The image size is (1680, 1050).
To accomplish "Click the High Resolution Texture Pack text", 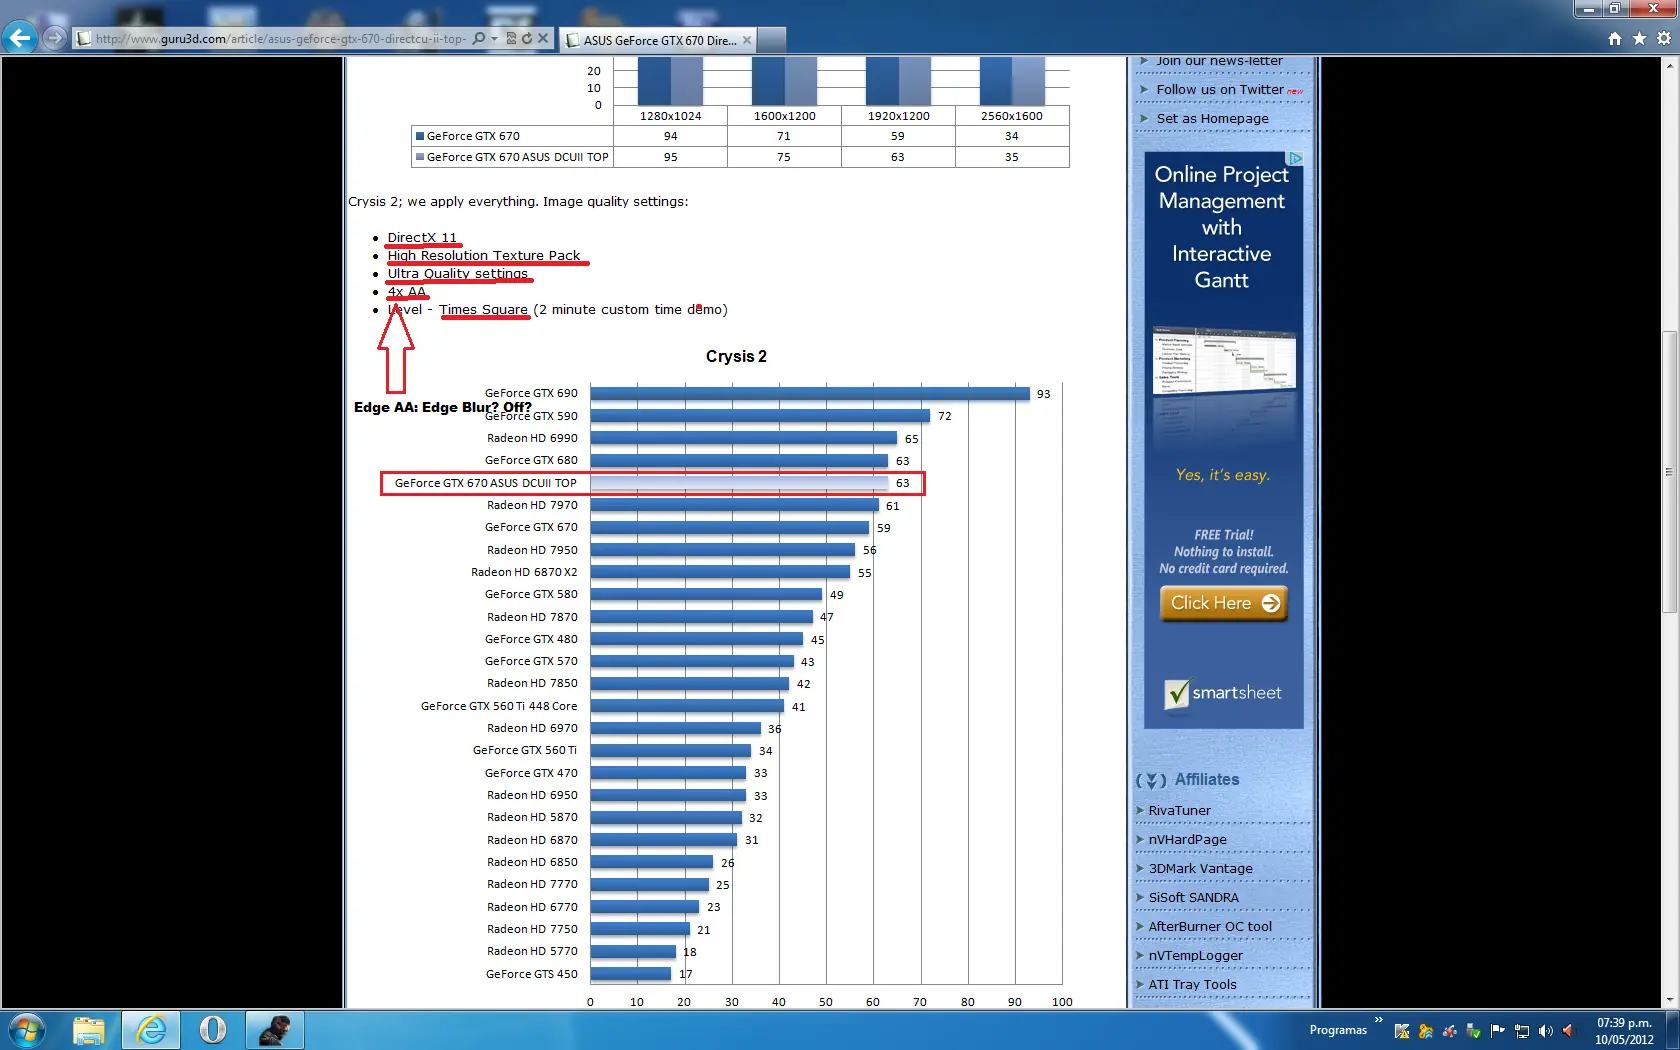I will pyautogui.click(x=484, y=256).
